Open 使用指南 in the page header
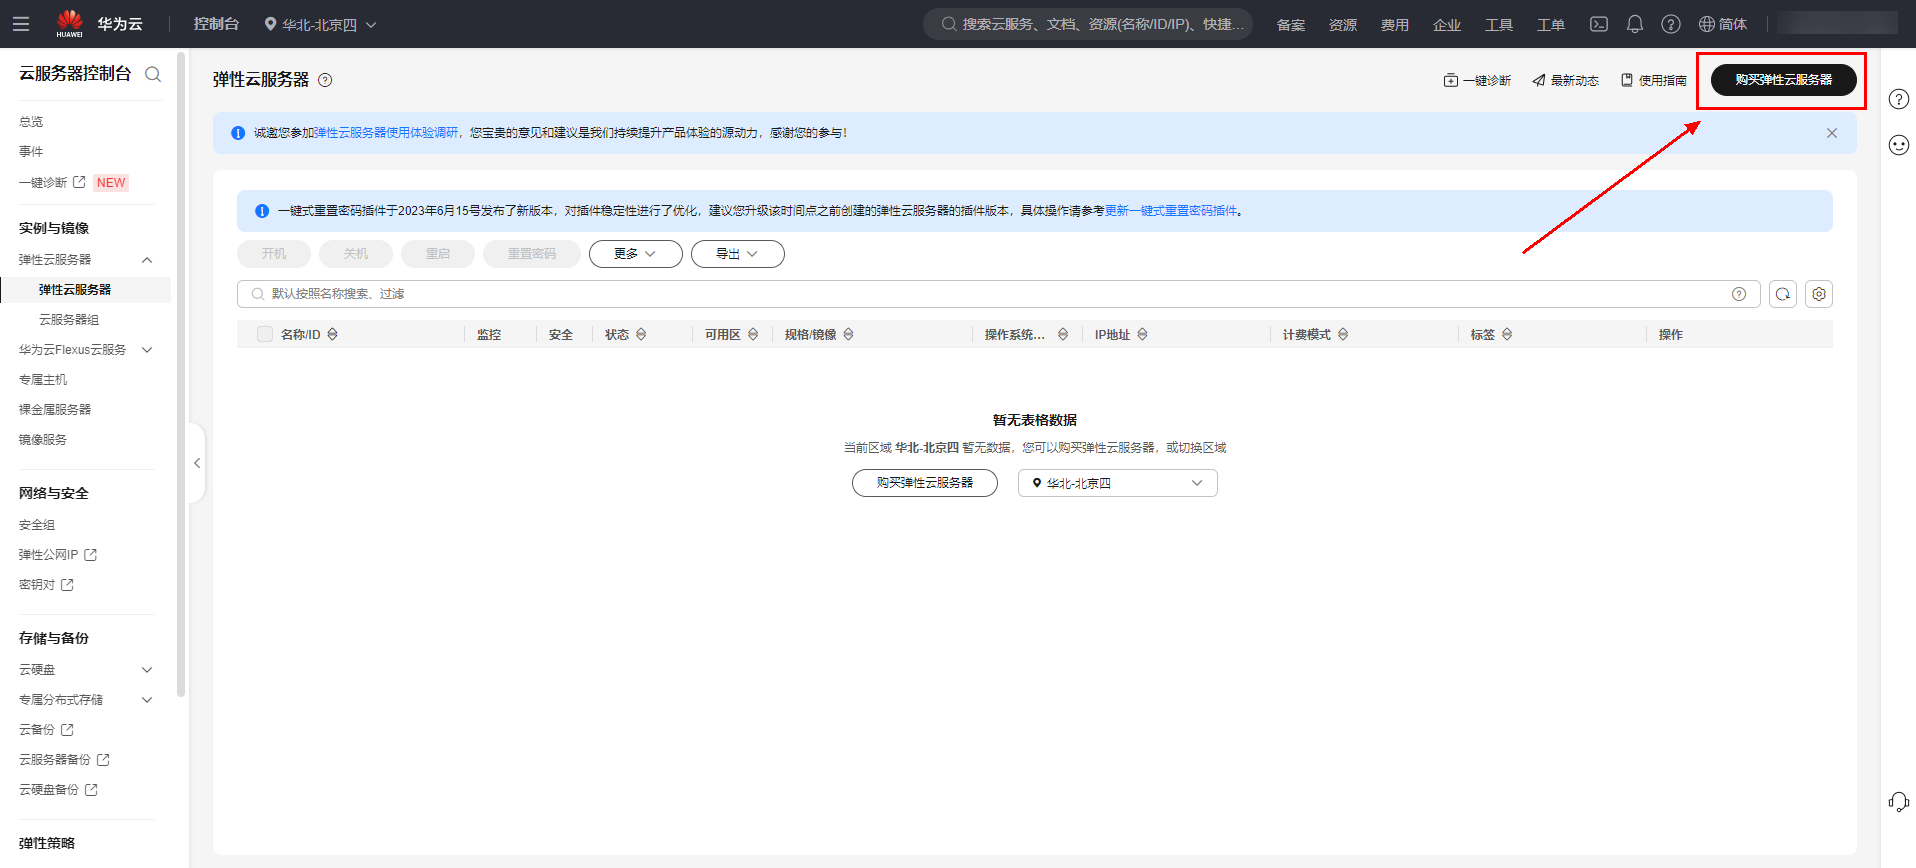The height and width of the screenshot is (868, 1916). [1653, 80]
